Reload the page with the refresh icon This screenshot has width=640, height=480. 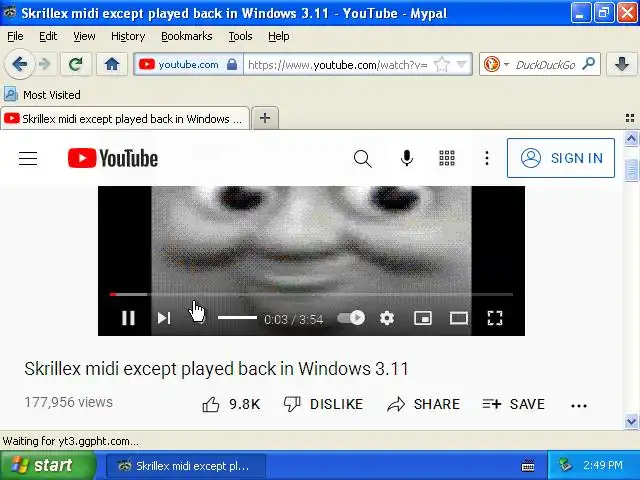pyautogui.click(x=76, y=64)
